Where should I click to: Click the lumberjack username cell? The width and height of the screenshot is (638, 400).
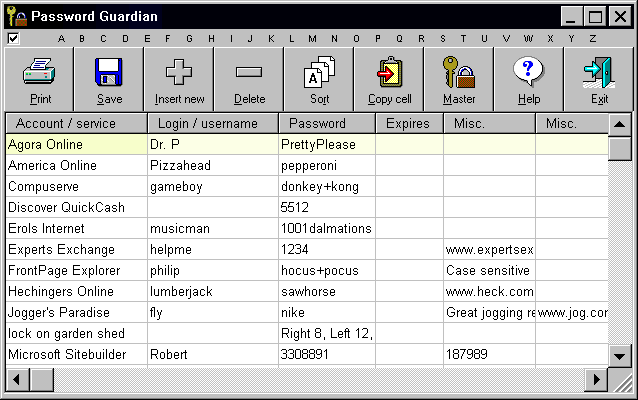click(213, 291)
